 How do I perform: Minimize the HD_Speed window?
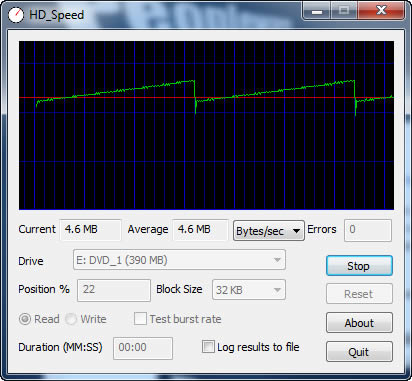(x=317, y=11)
